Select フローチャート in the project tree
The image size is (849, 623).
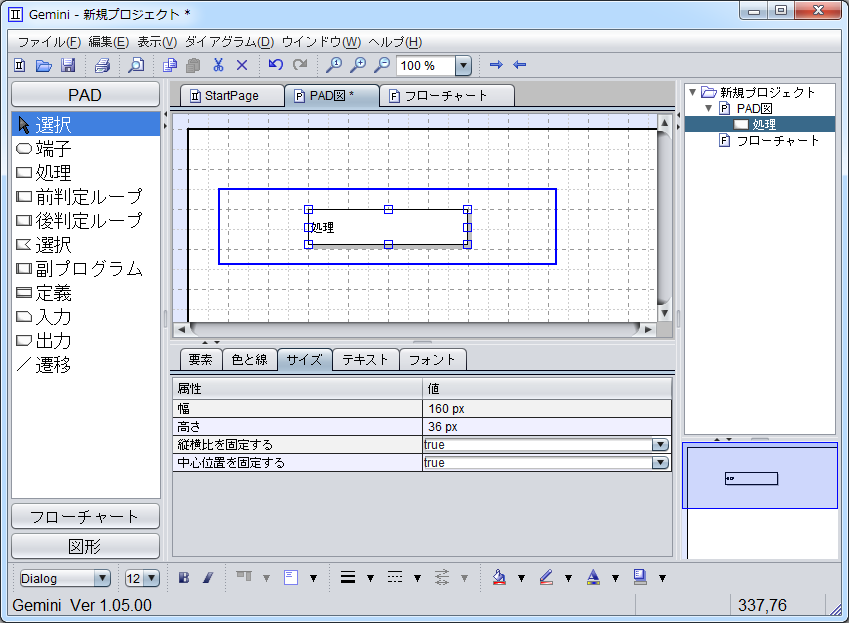(778, 141)
